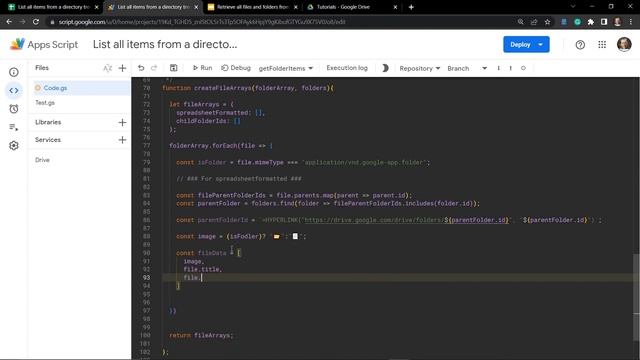Open browser extensions puzzle icon
Image resolution: width=640 pixels, height=360 pixels.
pyautogui.click(x=591, y=22)
